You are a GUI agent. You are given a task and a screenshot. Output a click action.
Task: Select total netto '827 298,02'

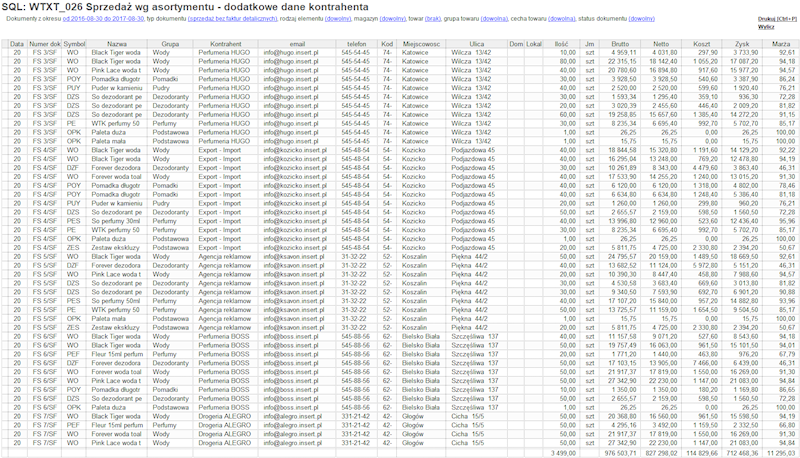(x=662, y=453)
